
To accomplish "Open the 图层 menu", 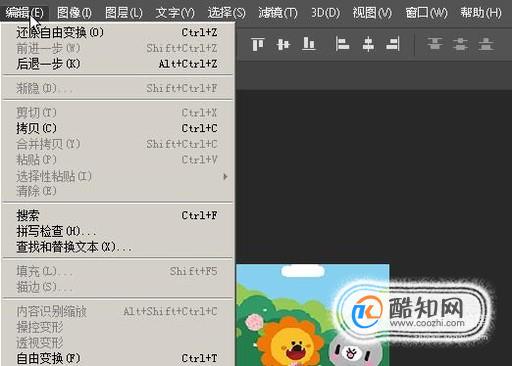I will point(124,13).
